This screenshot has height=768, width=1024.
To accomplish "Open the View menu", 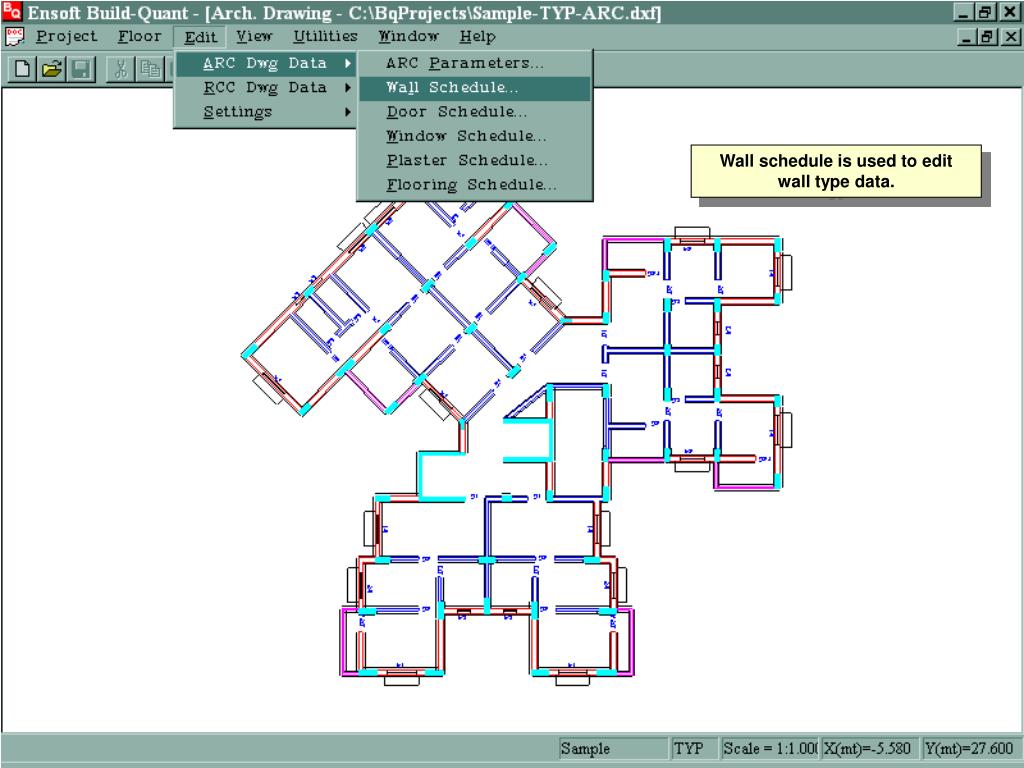I will click(254, 37).
